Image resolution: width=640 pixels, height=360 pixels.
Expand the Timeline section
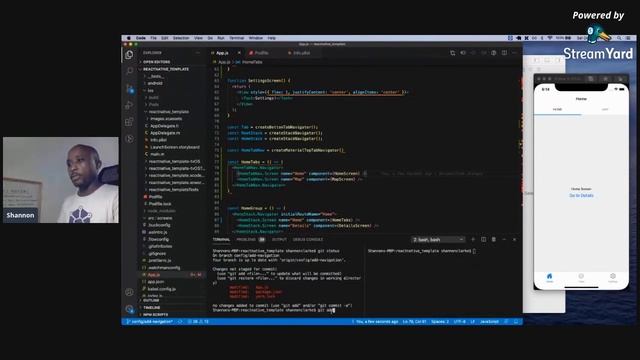coord(152,308)
